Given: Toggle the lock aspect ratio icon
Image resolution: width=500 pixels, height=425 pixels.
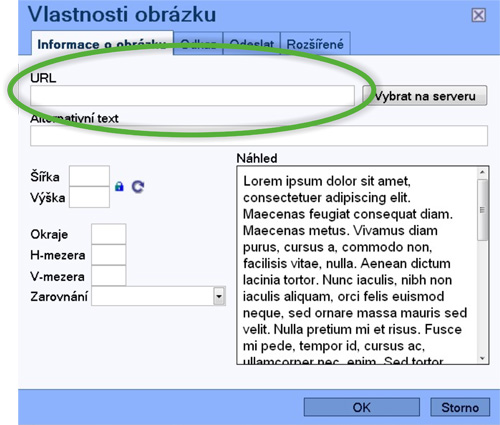Looking at the screenshot, I should click(119, 186).
